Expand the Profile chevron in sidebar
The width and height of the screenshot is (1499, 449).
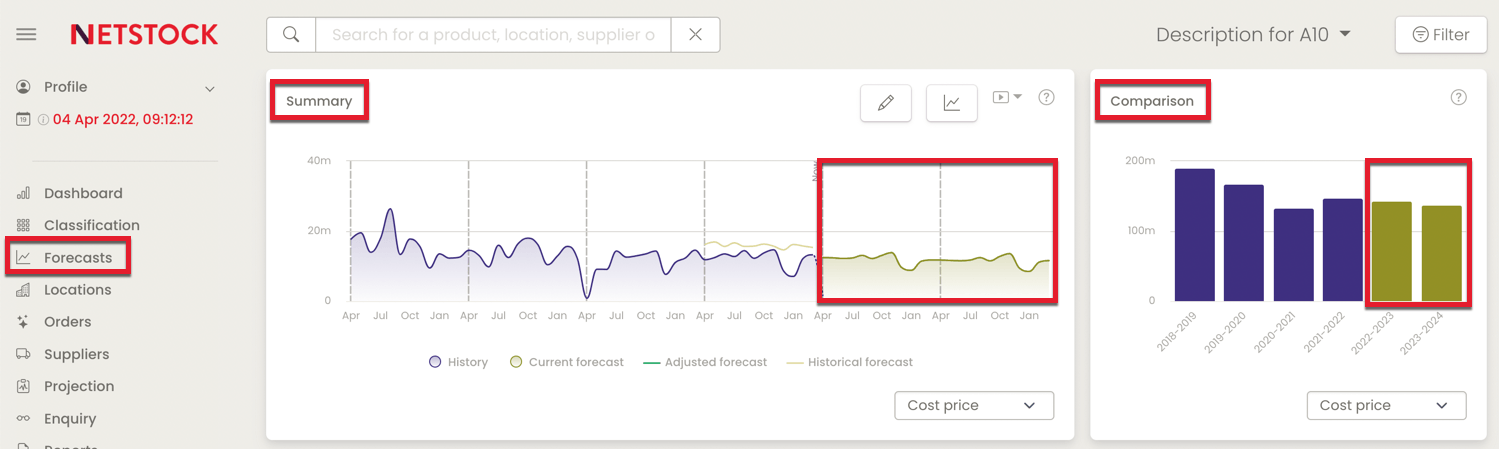[210, 89]
